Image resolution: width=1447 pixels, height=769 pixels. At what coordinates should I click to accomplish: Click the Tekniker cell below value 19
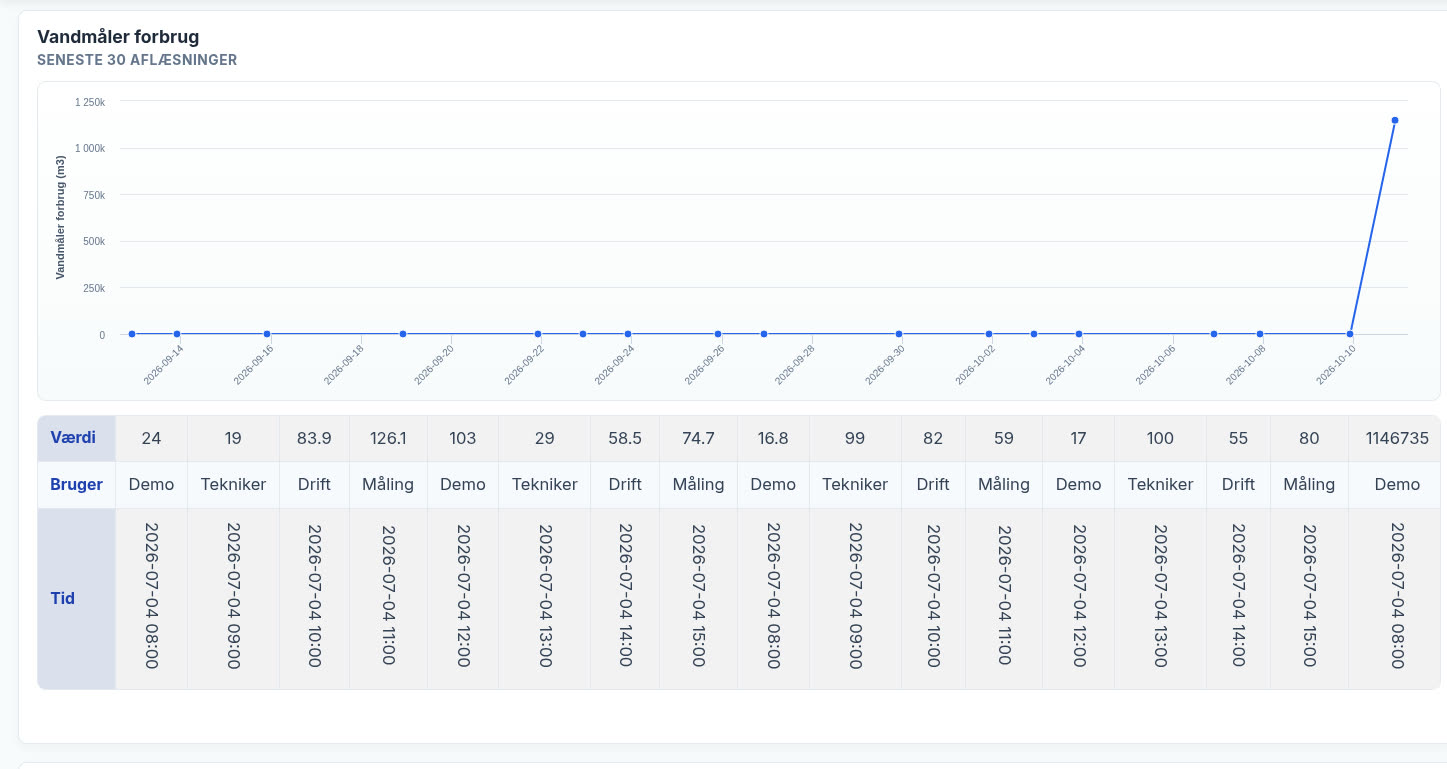233,484
